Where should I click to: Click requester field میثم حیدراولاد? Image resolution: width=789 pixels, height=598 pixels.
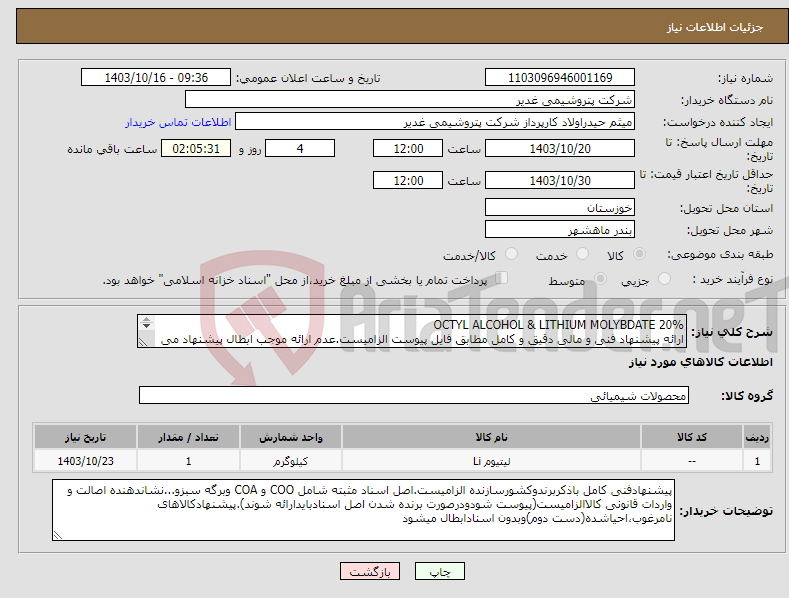pos(435,122)
